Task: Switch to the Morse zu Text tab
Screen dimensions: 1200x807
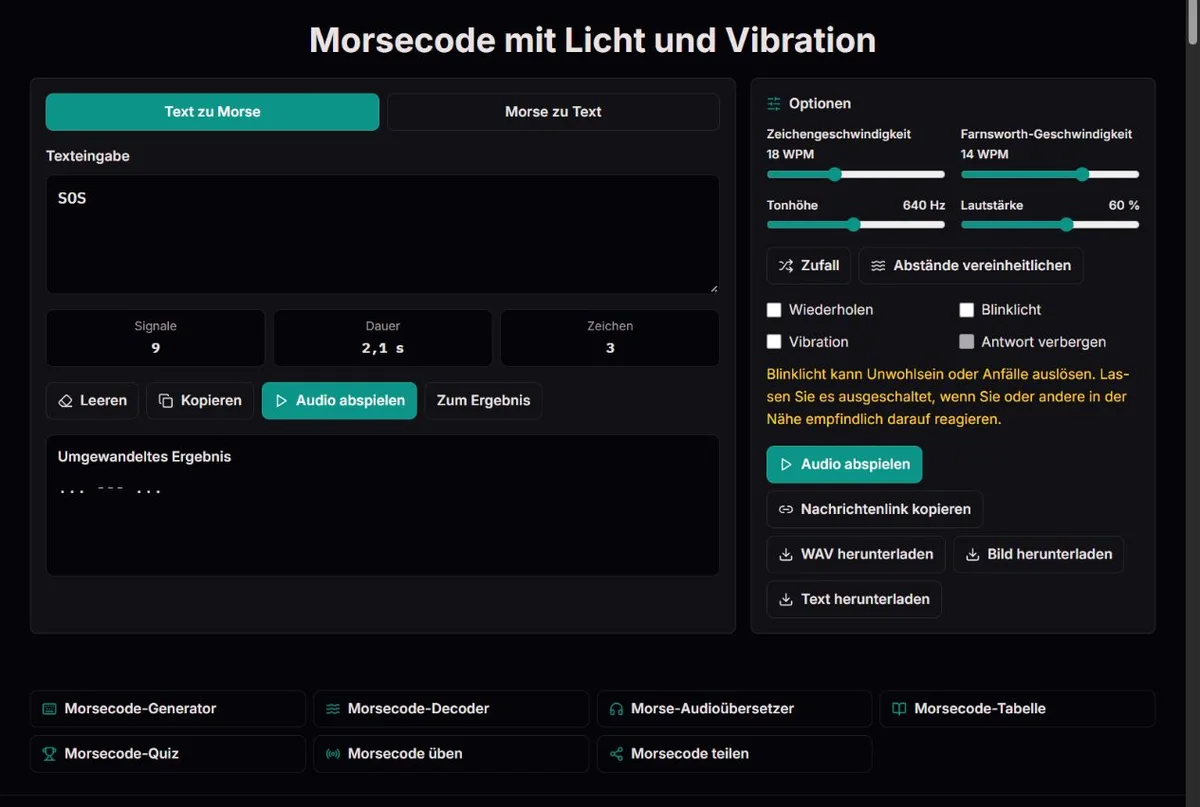Action: pos(553,112)
